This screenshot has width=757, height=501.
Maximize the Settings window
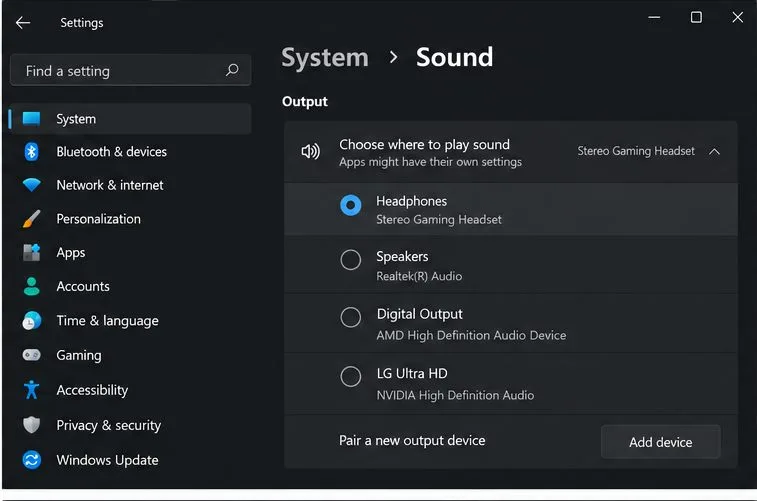(696, 17)
